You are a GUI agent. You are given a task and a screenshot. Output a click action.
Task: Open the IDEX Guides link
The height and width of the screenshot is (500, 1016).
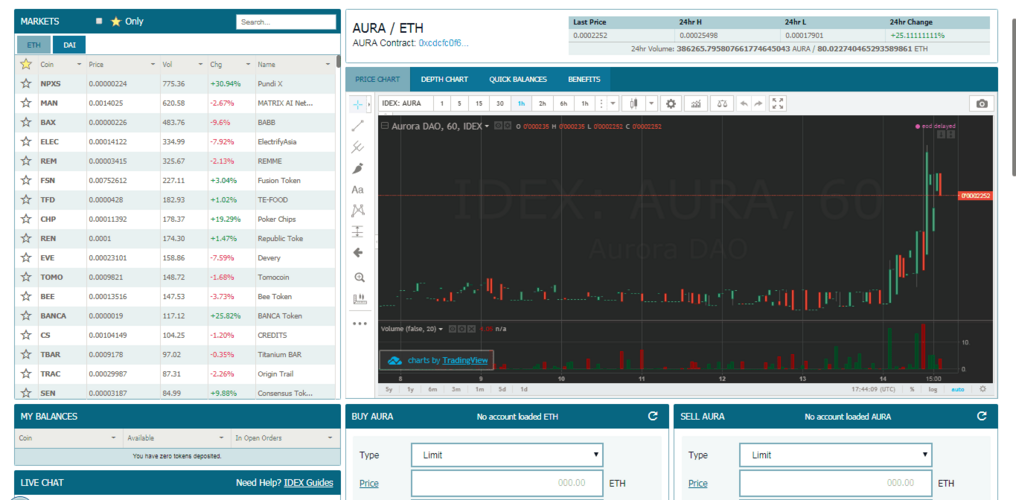[308, 483]
